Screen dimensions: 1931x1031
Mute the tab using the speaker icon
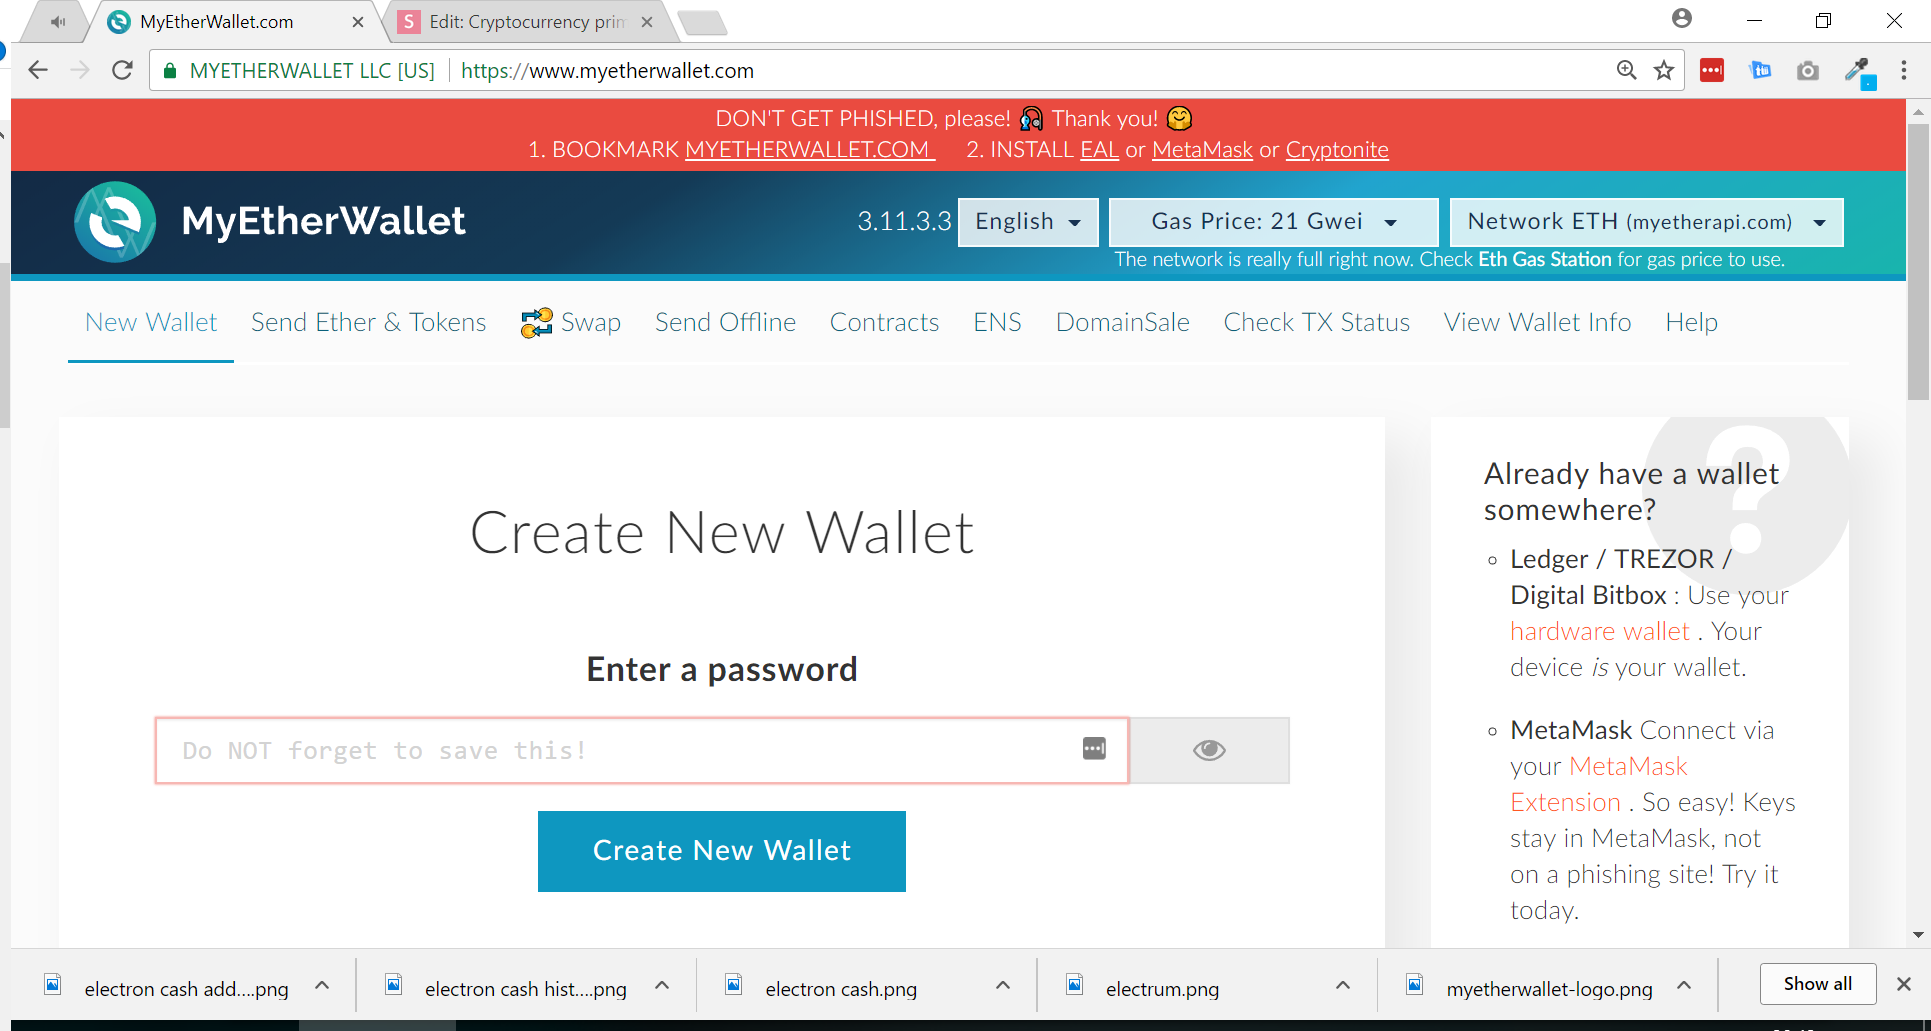58,21
